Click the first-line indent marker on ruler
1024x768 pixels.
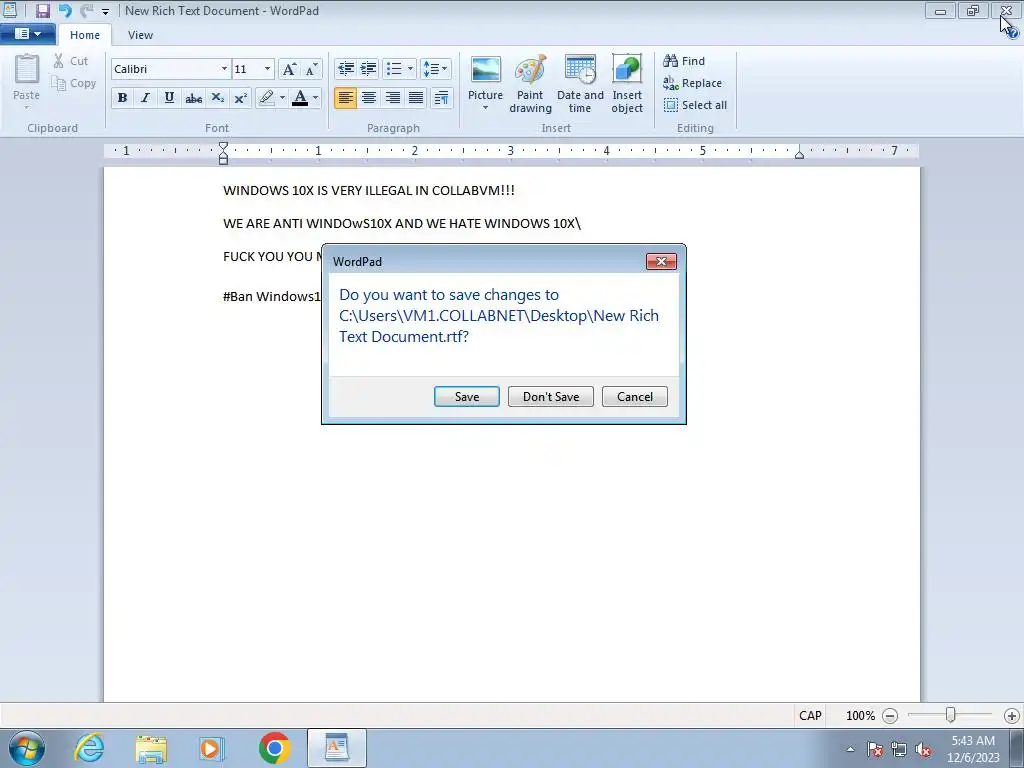223,148
